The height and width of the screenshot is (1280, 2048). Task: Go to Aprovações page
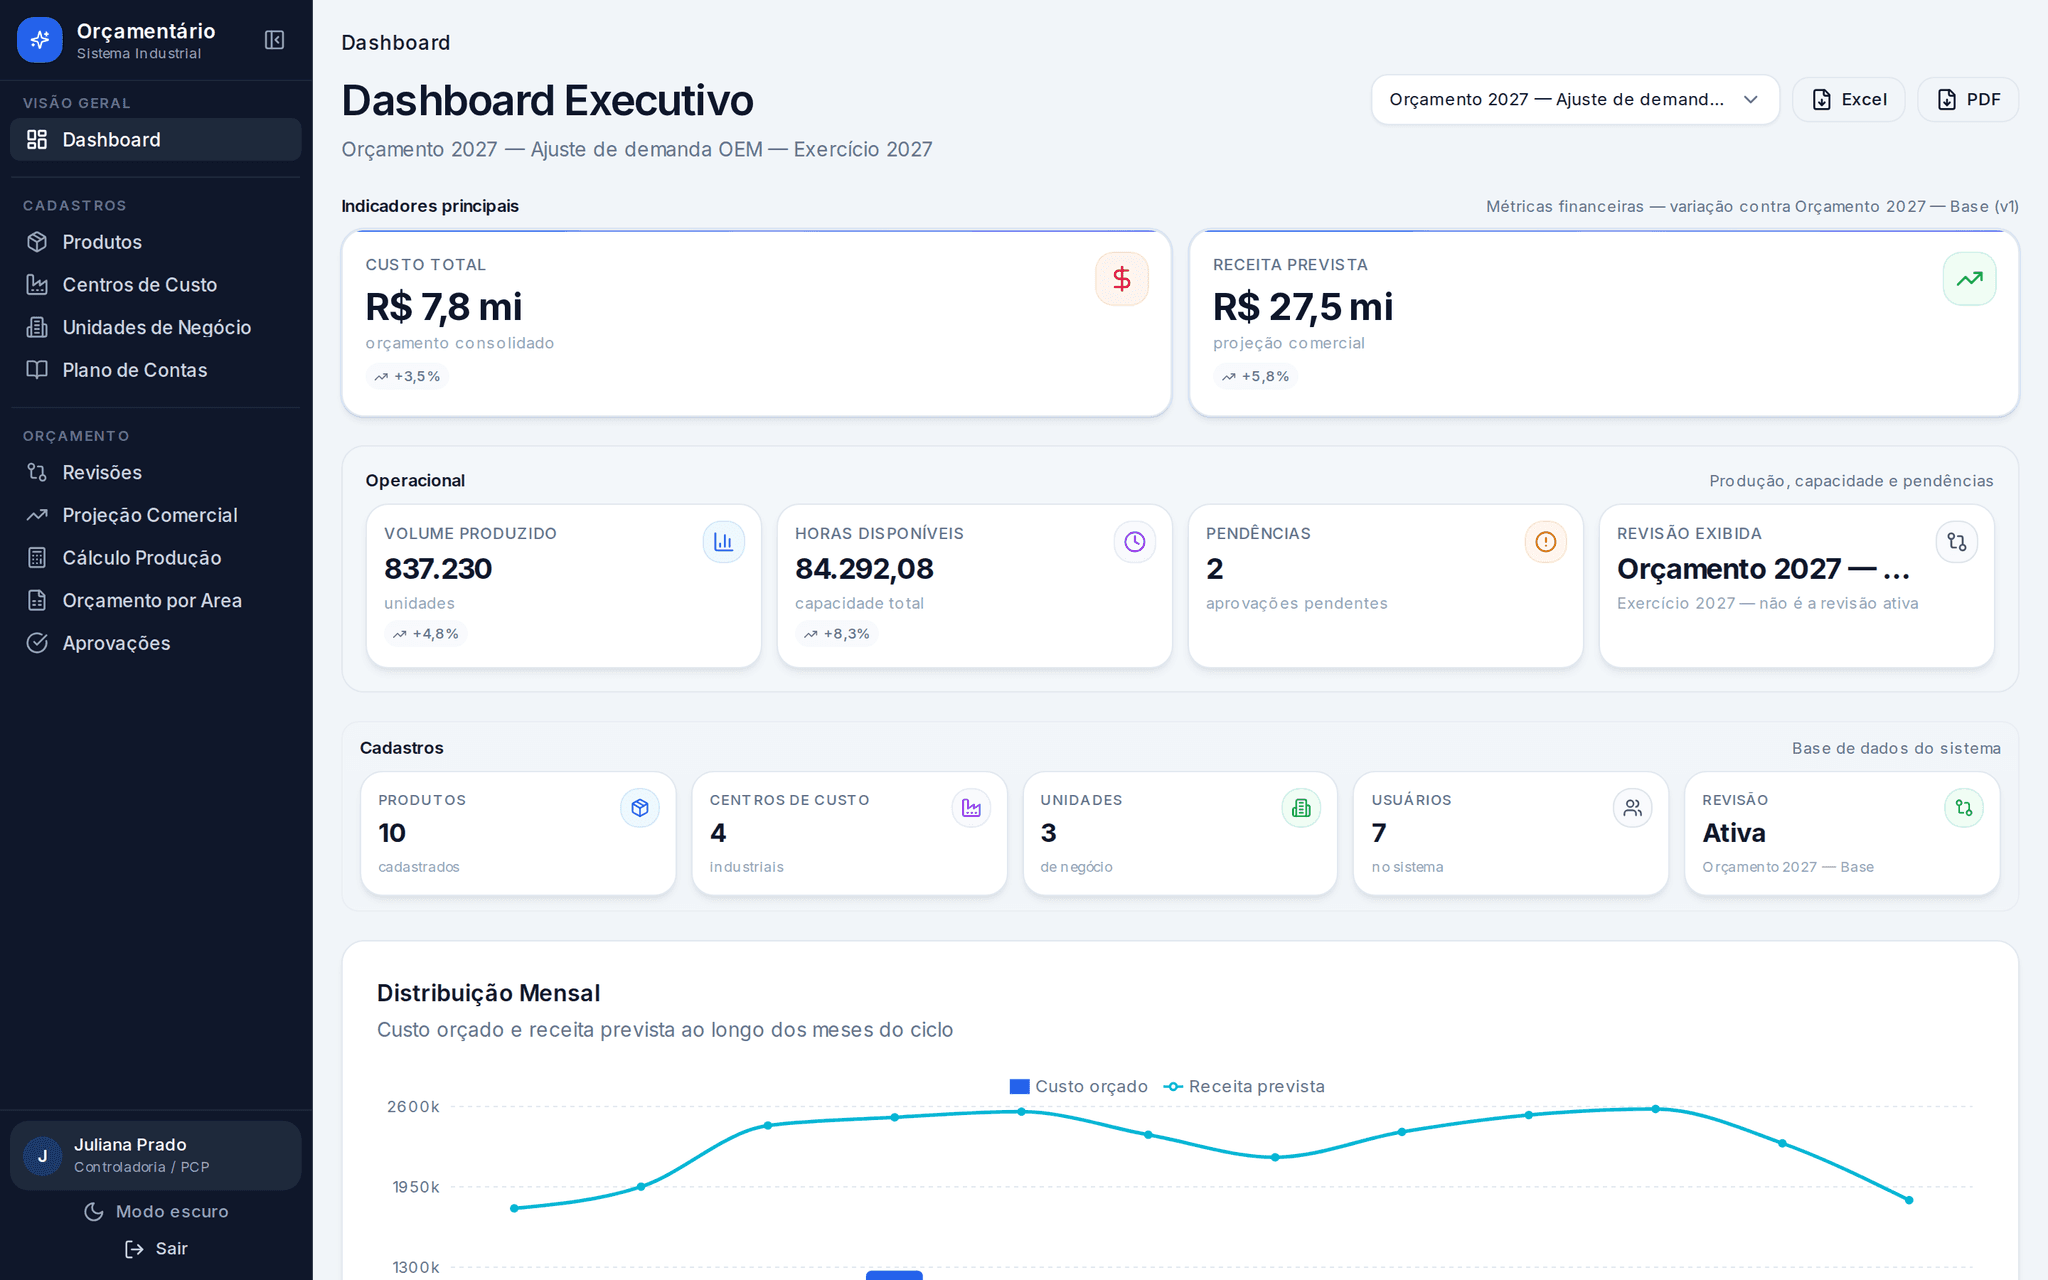[x=155, y=643]
